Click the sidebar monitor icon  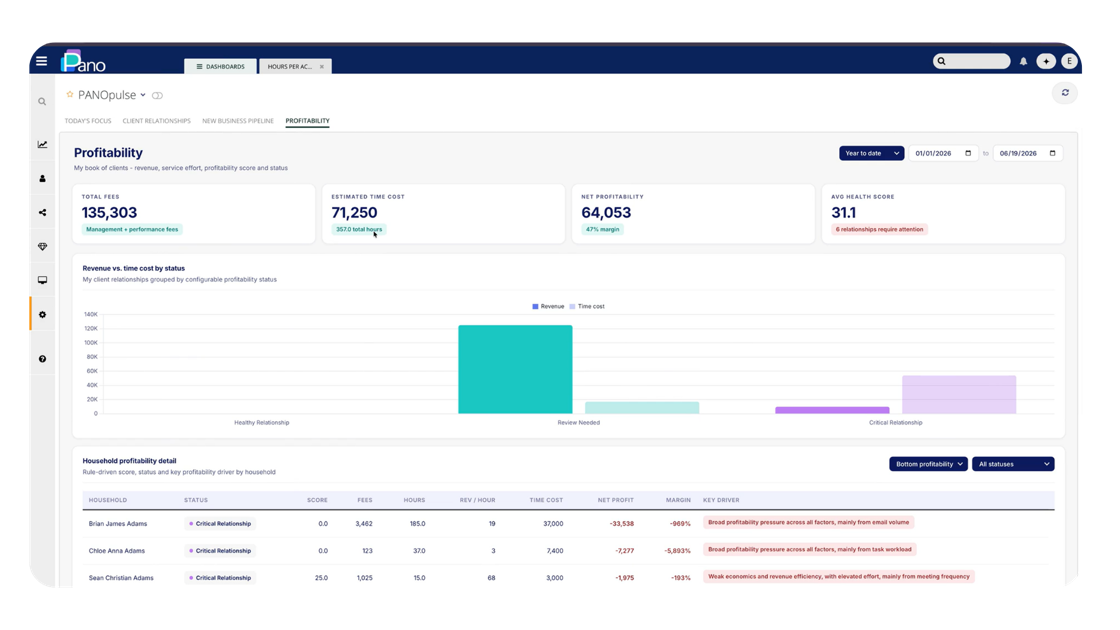coord(42,280)
